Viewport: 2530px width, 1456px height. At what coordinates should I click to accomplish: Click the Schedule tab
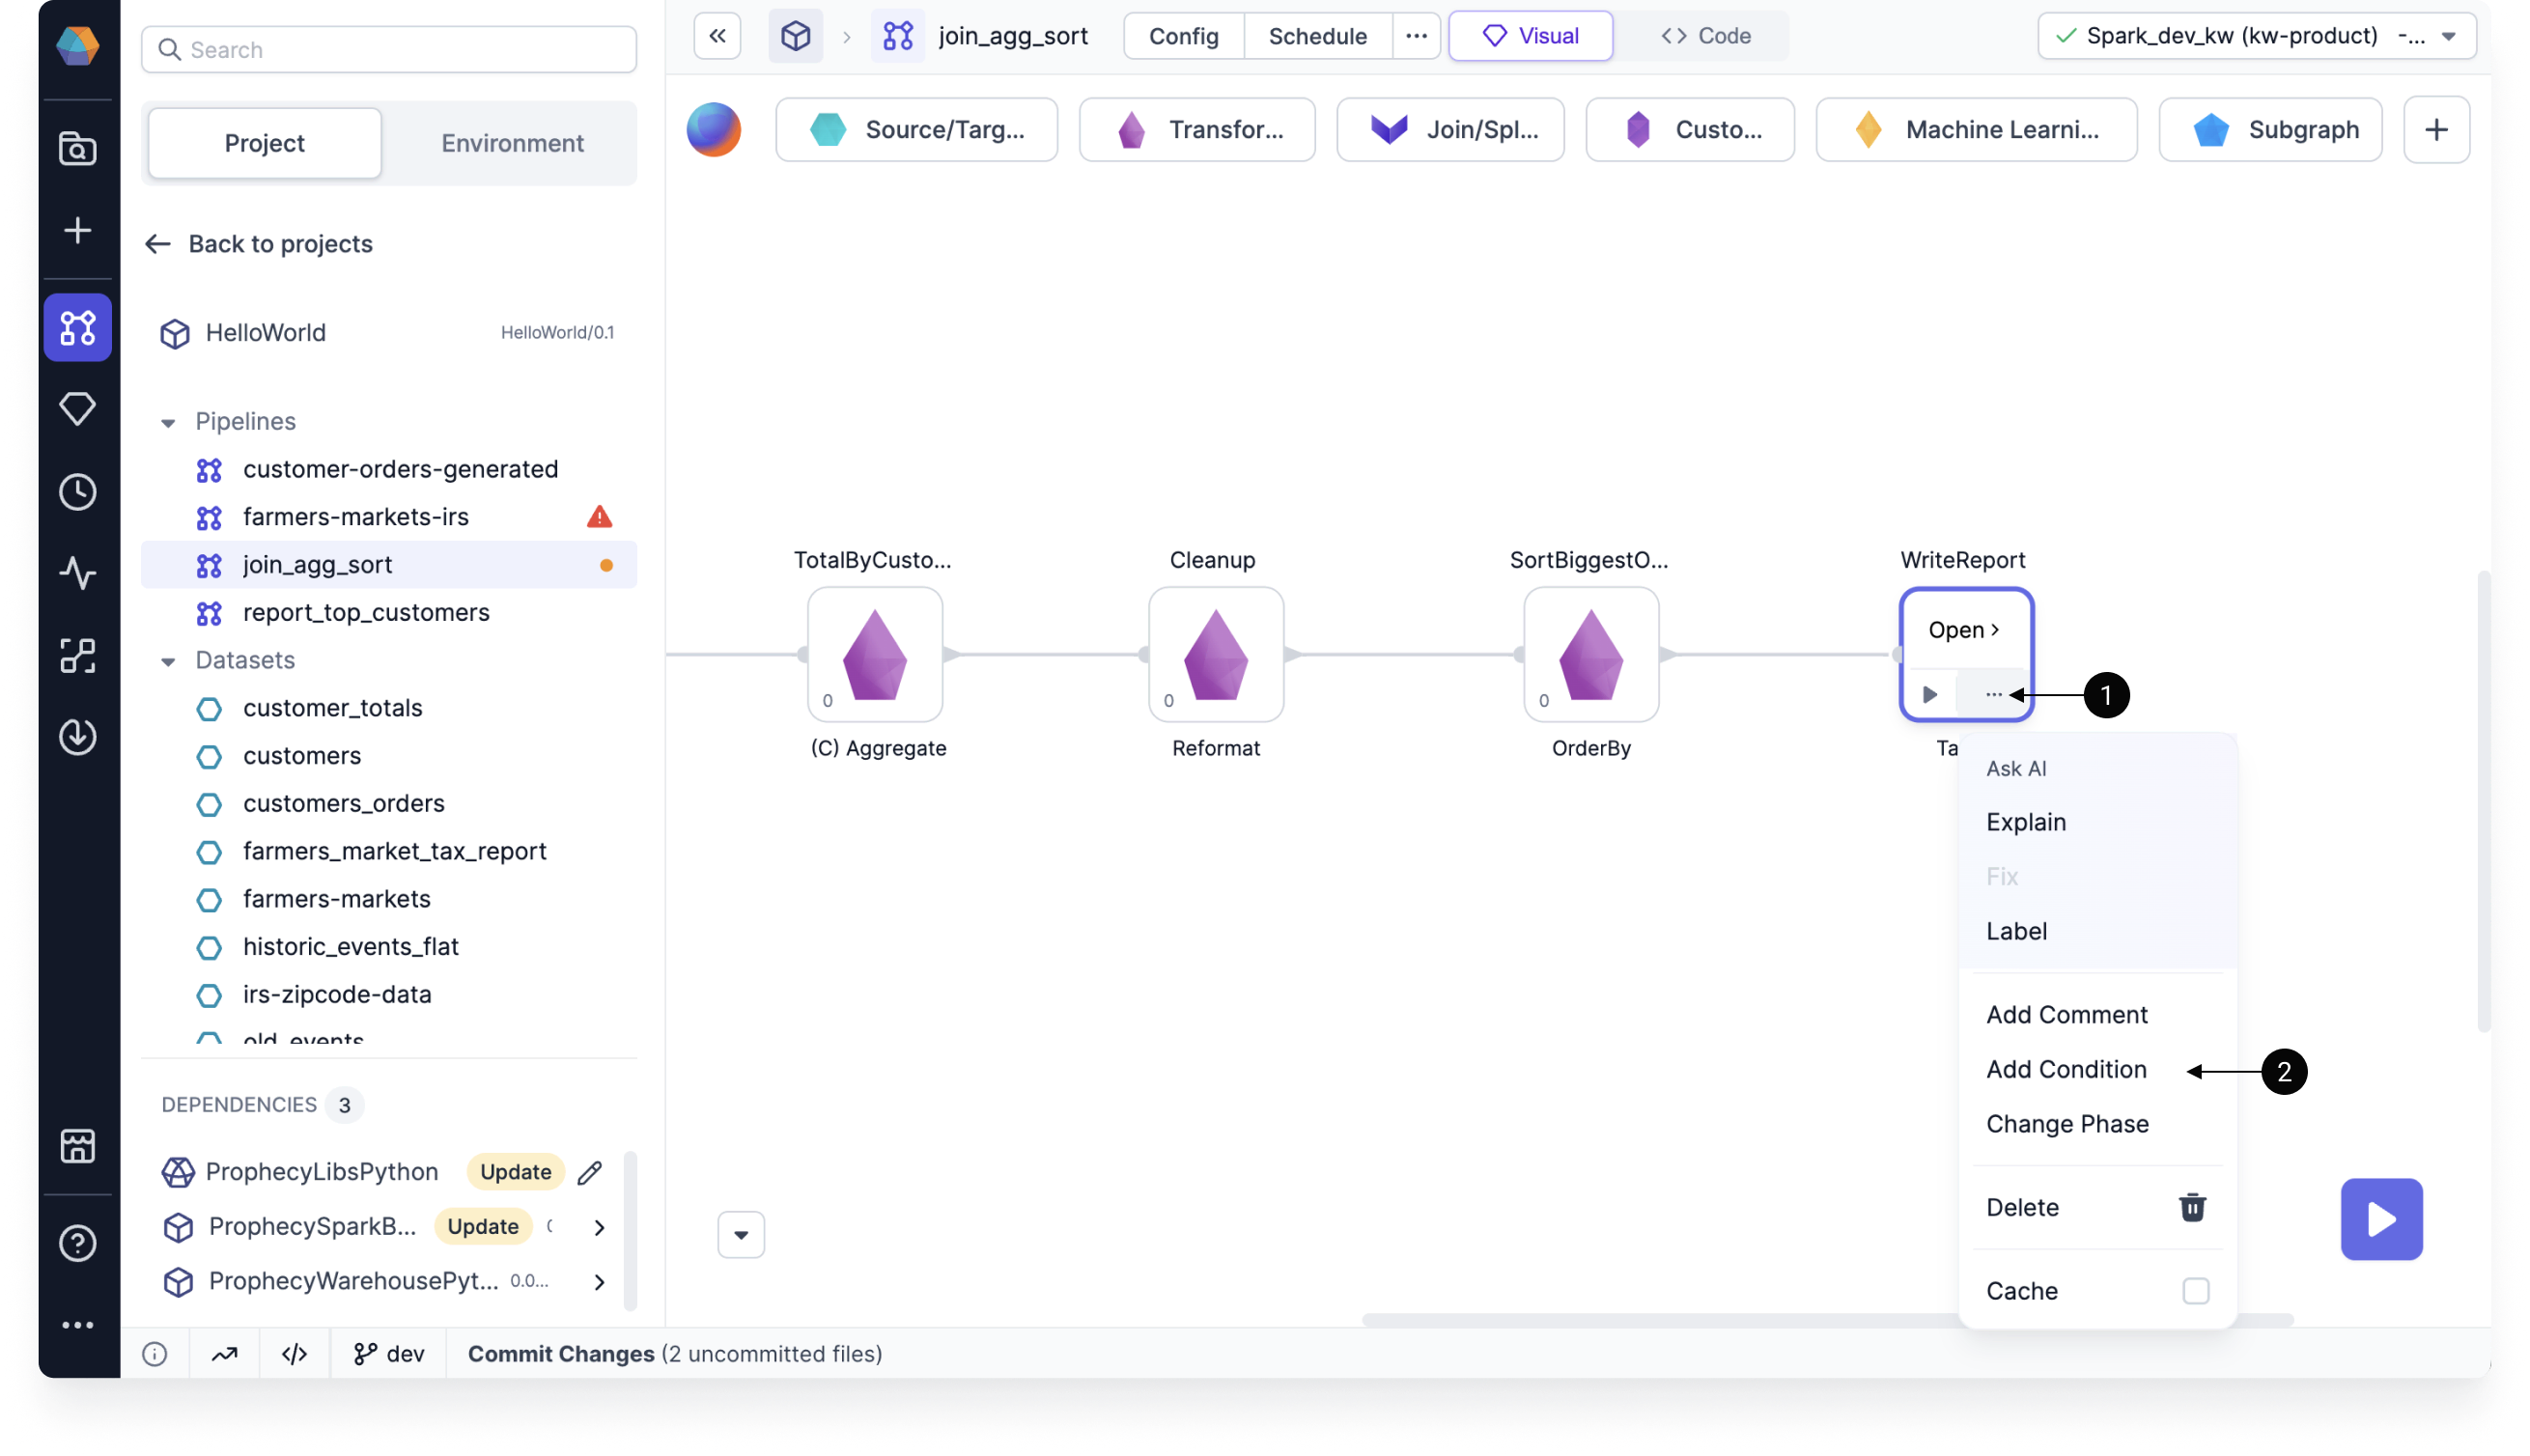(x=1317, y=35)
